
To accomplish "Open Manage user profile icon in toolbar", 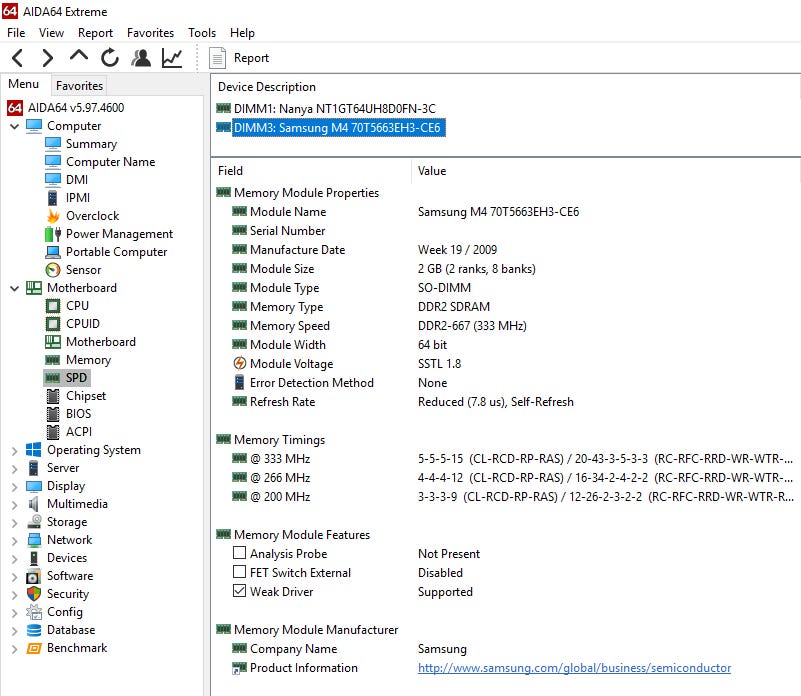I will (141, 58).
